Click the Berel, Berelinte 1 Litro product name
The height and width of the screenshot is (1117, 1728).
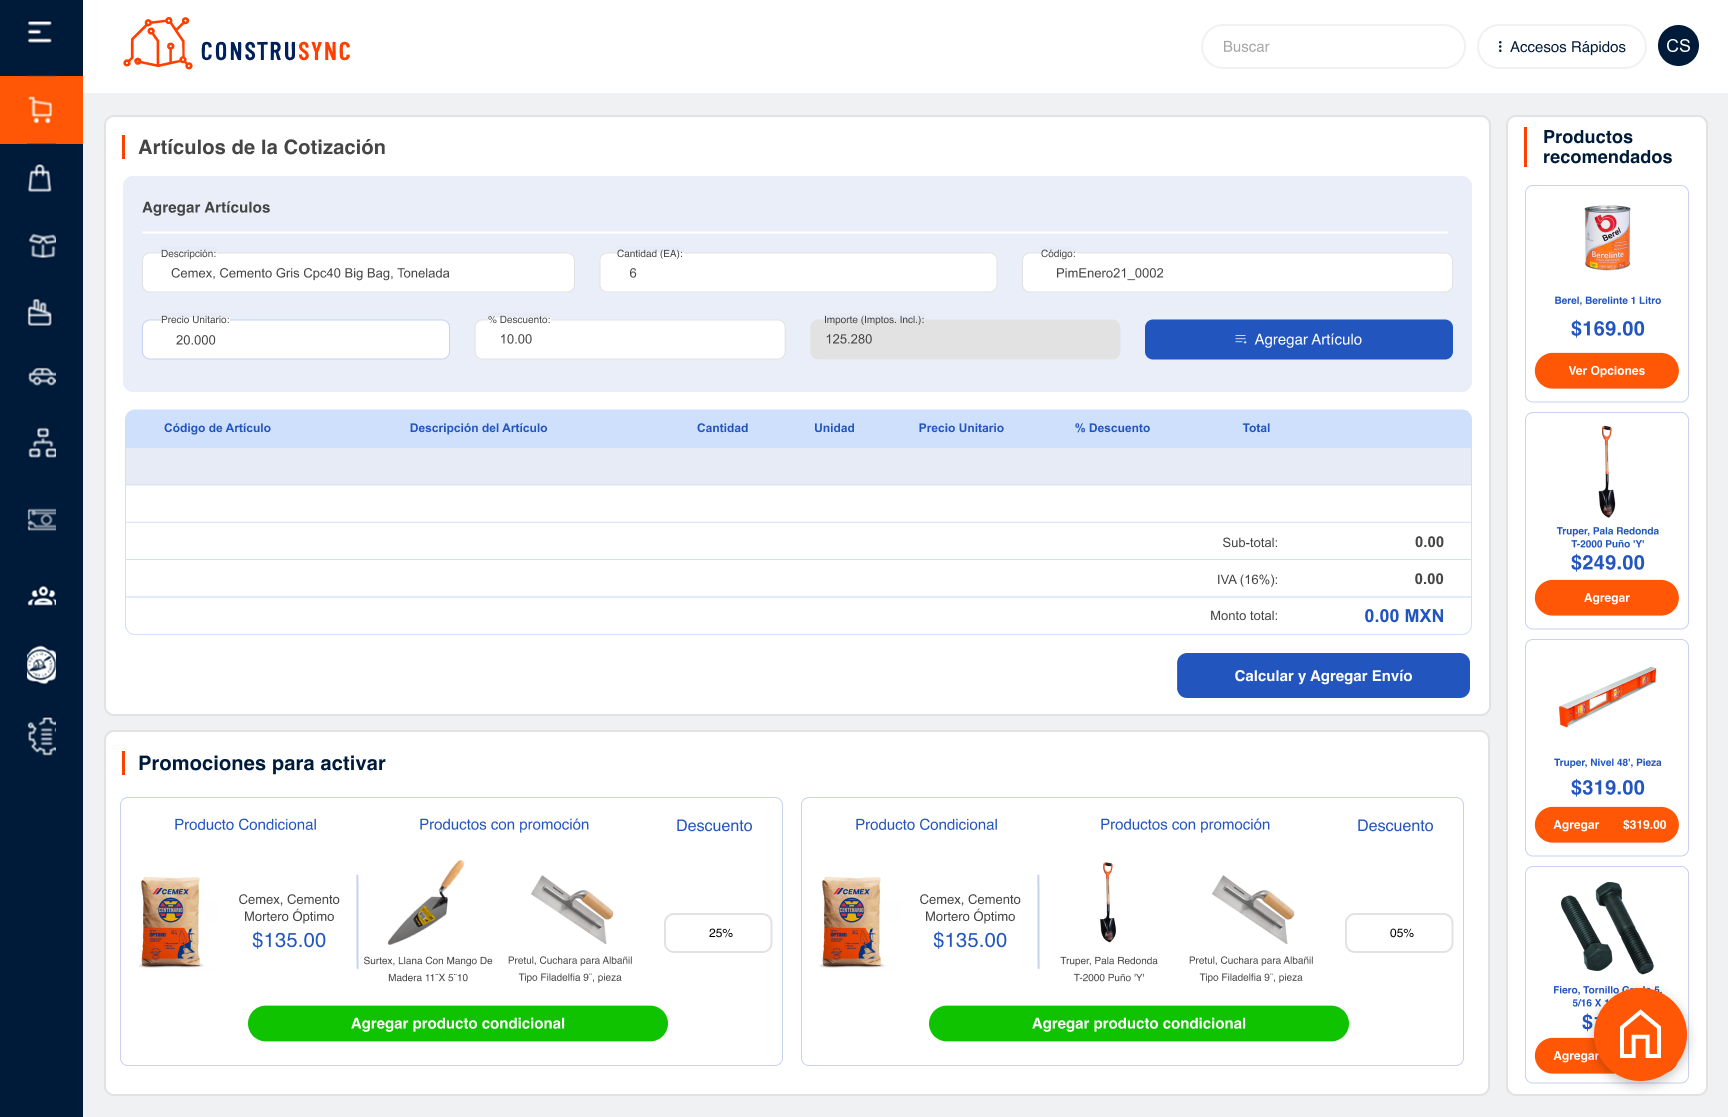pyautogui.click(x=1607, y=300)
